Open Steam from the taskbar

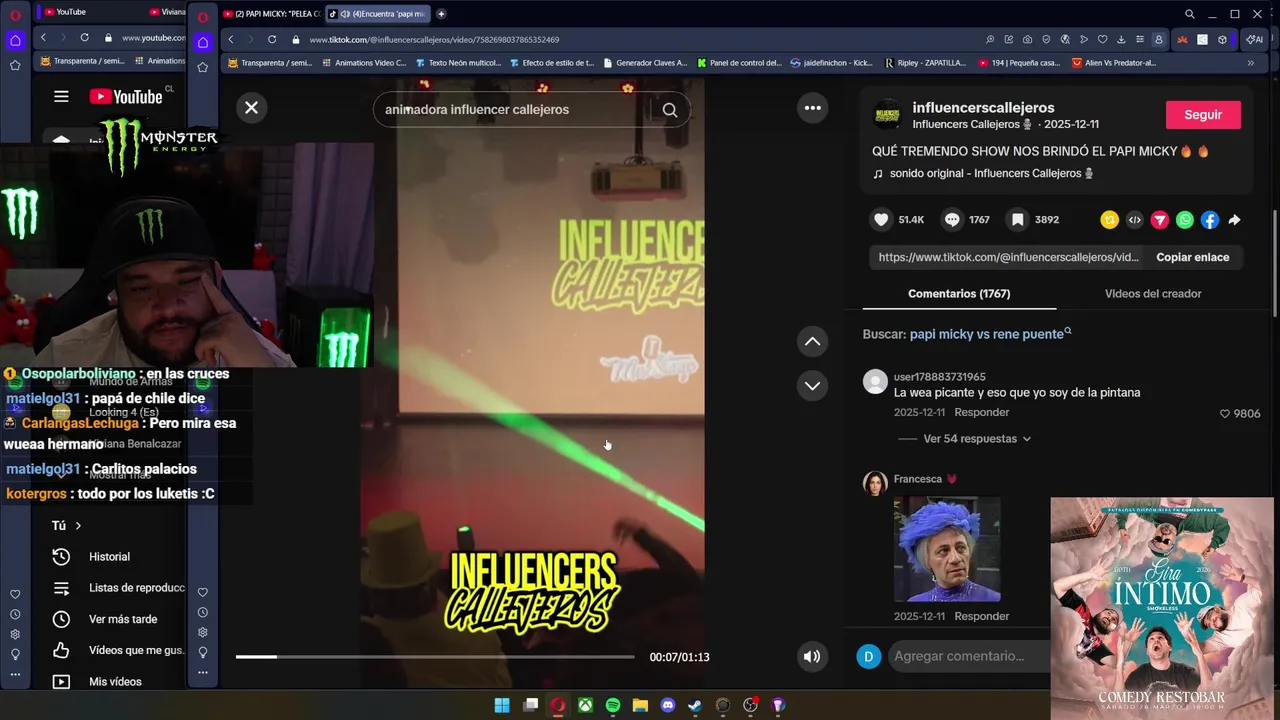pyautogui.click(x=695, y=705)
